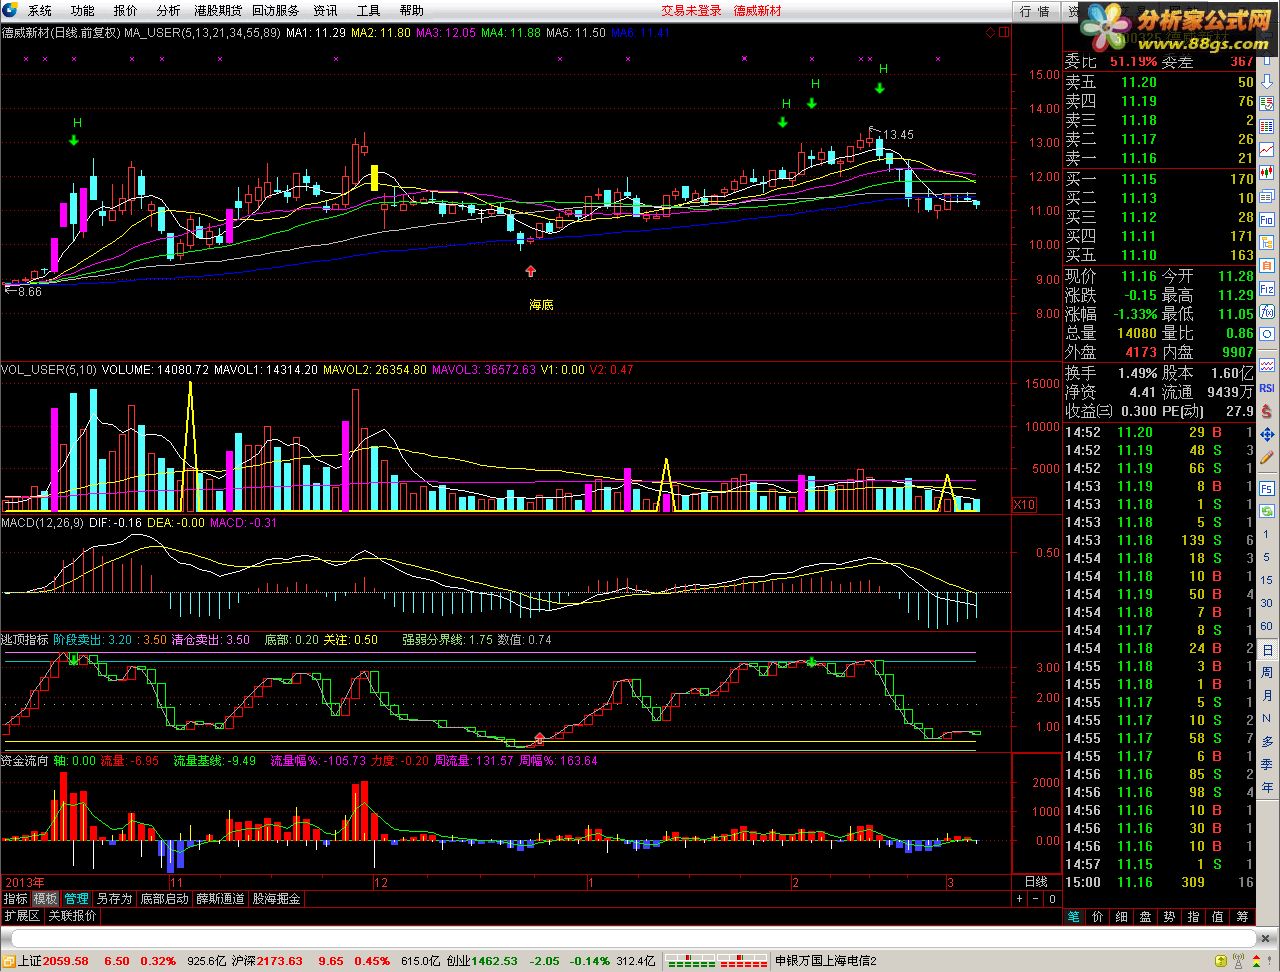Click the 0 reset button below chart
1280x972 pixels.
pyautogui.click(x=1052, y=899)
